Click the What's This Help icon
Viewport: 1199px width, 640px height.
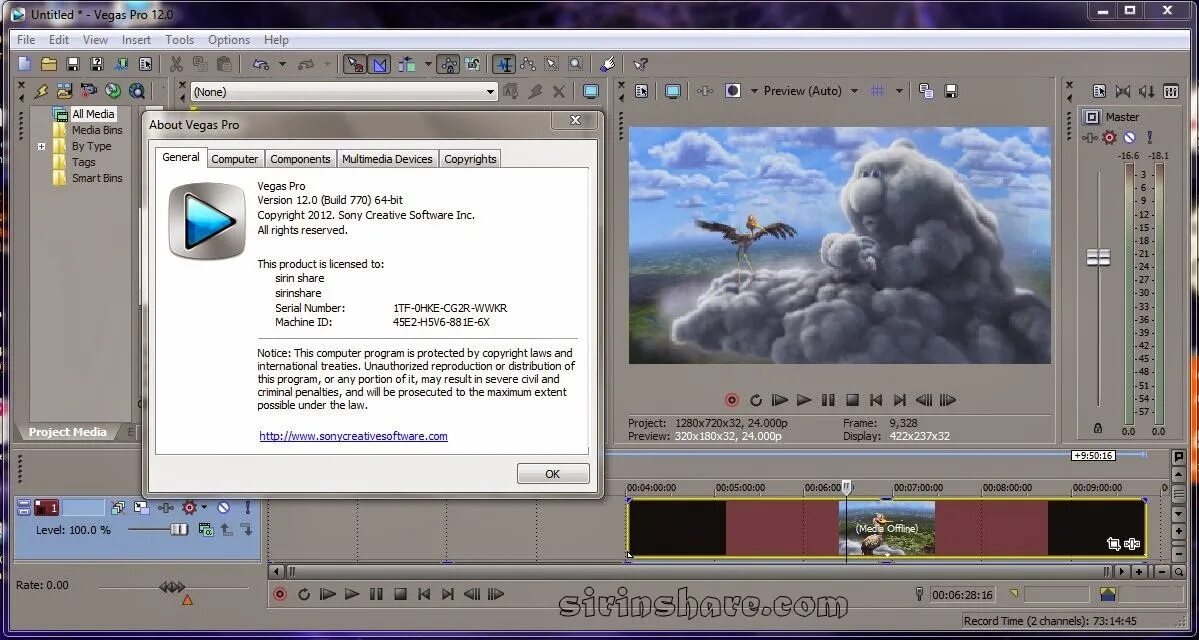tap(640, 64)
